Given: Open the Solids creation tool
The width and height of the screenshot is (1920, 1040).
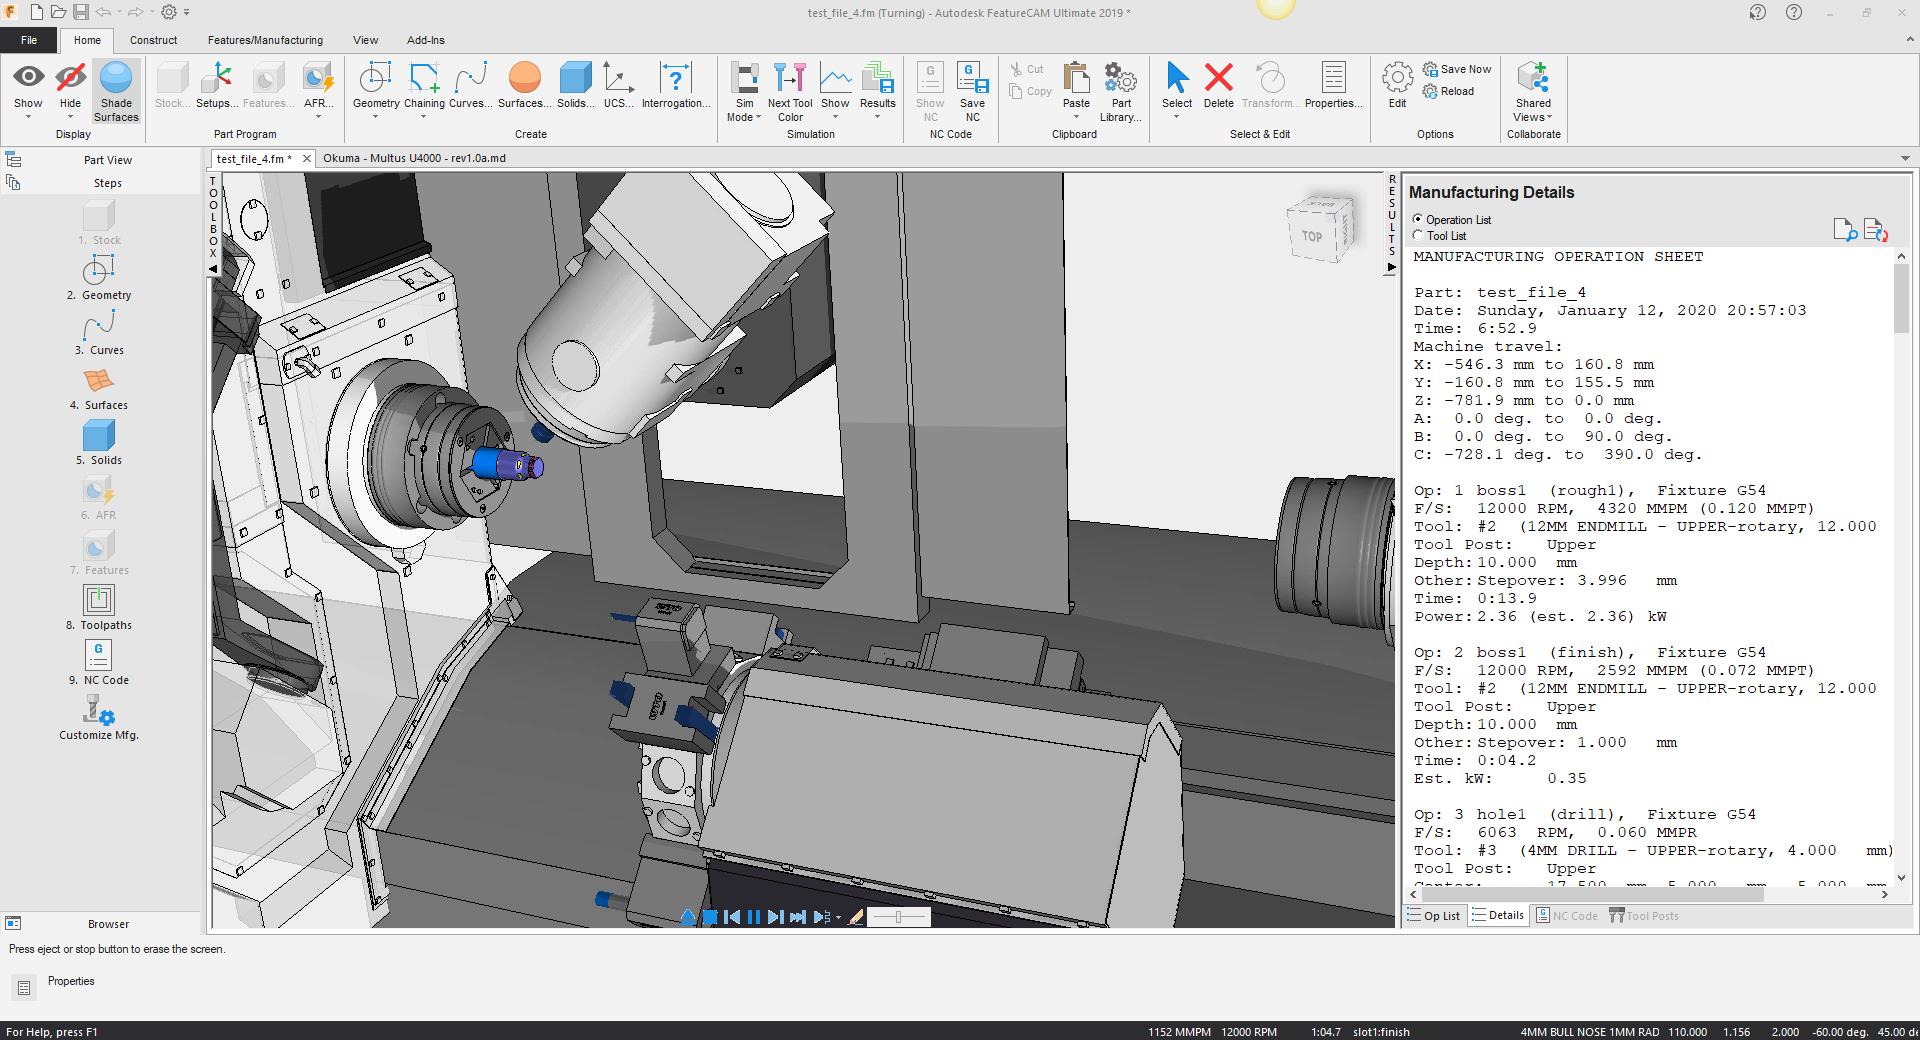Looking at the screenshot, I should pos(575,85).
